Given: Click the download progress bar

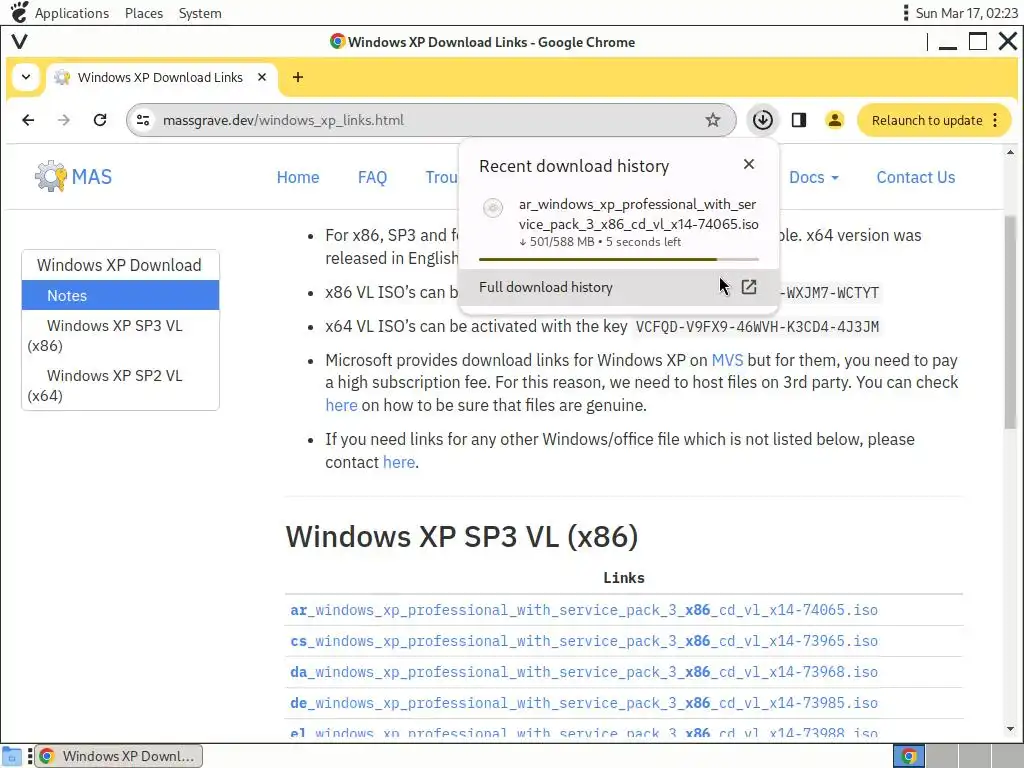Looking at the screenshot, I should 618,259.
